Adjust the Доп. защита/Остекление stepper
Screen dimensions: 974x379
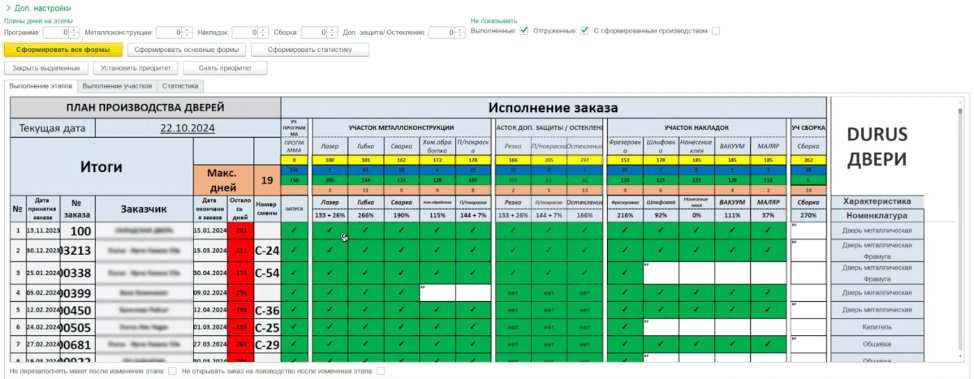coord(460,32)
